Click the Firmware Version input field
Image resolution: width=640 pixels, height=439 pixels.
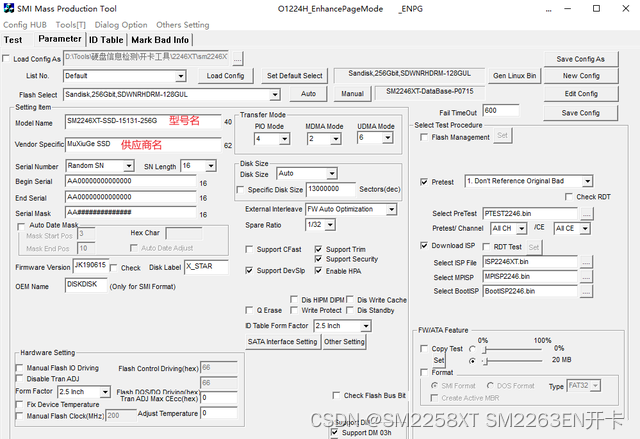click(x=90, y=266)
